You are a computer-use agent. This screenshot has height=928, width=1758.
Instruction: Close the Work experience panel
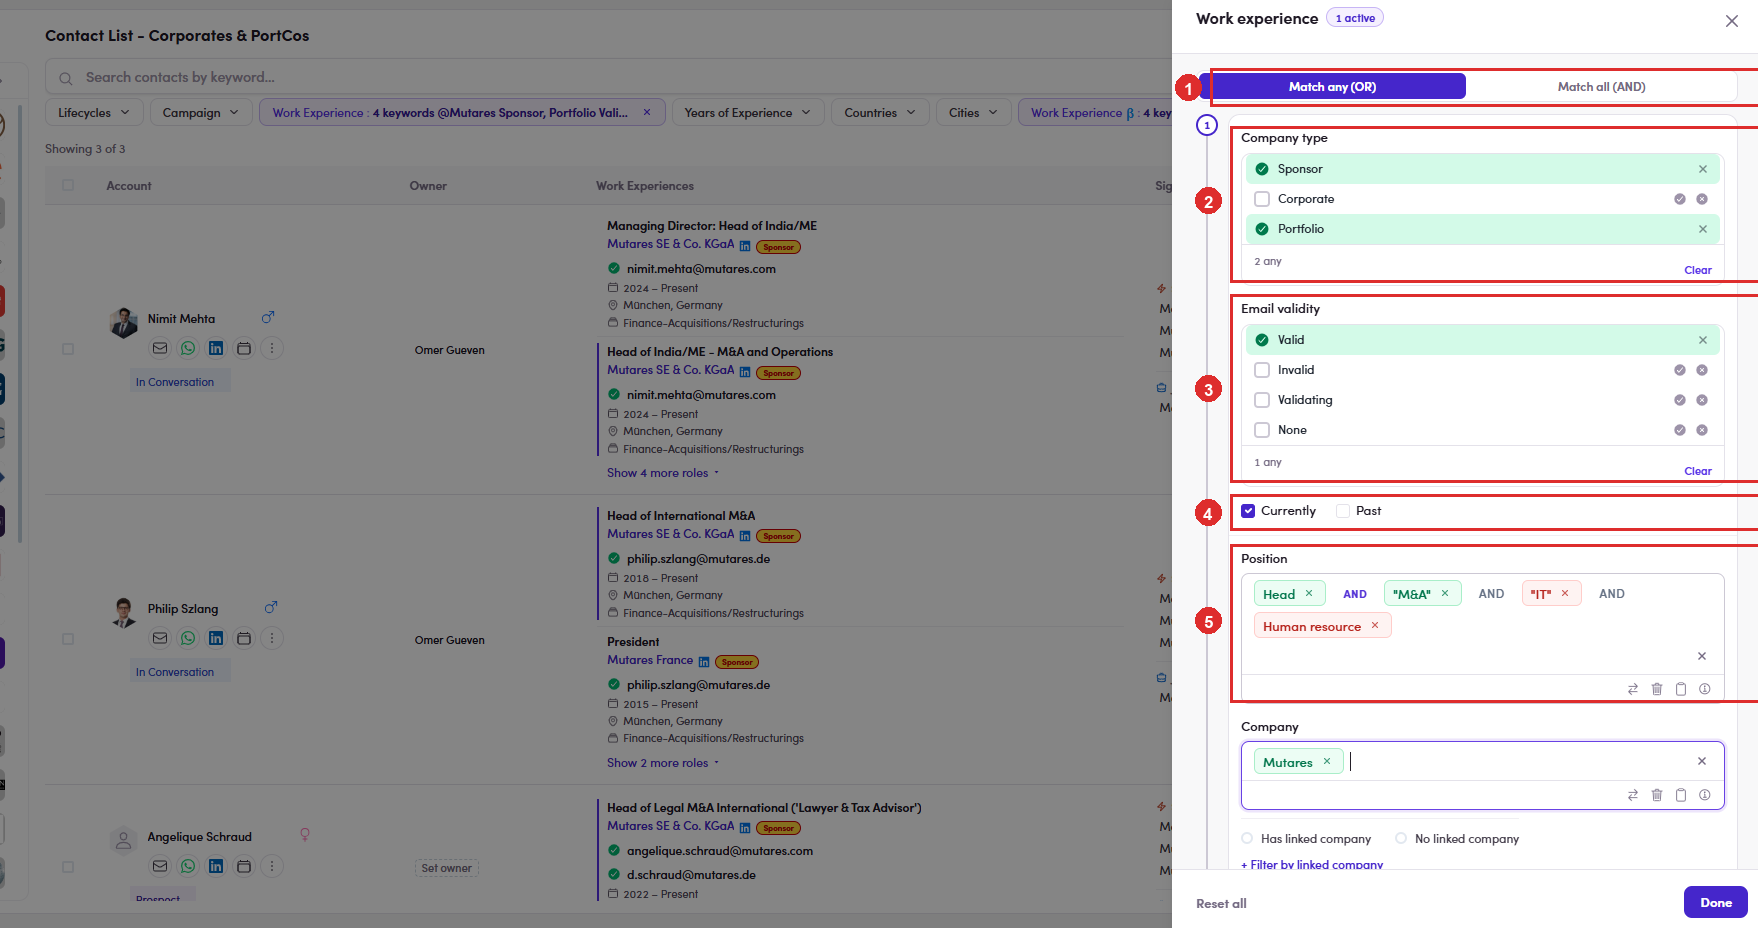tap(1732, 21)
